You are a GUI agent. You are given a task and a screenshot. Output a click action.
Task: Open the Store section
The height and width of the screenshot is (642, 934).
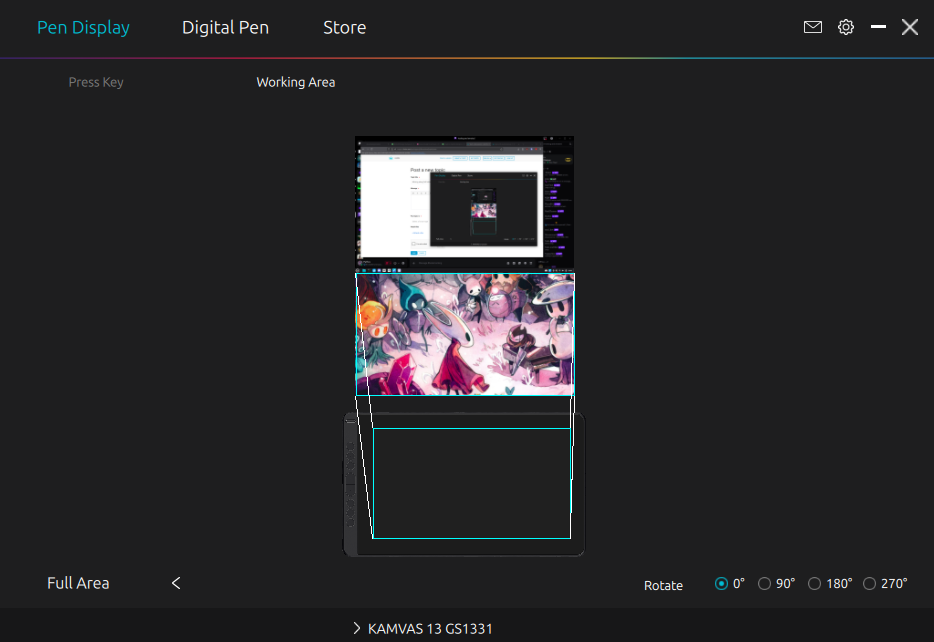coord(344,27)
